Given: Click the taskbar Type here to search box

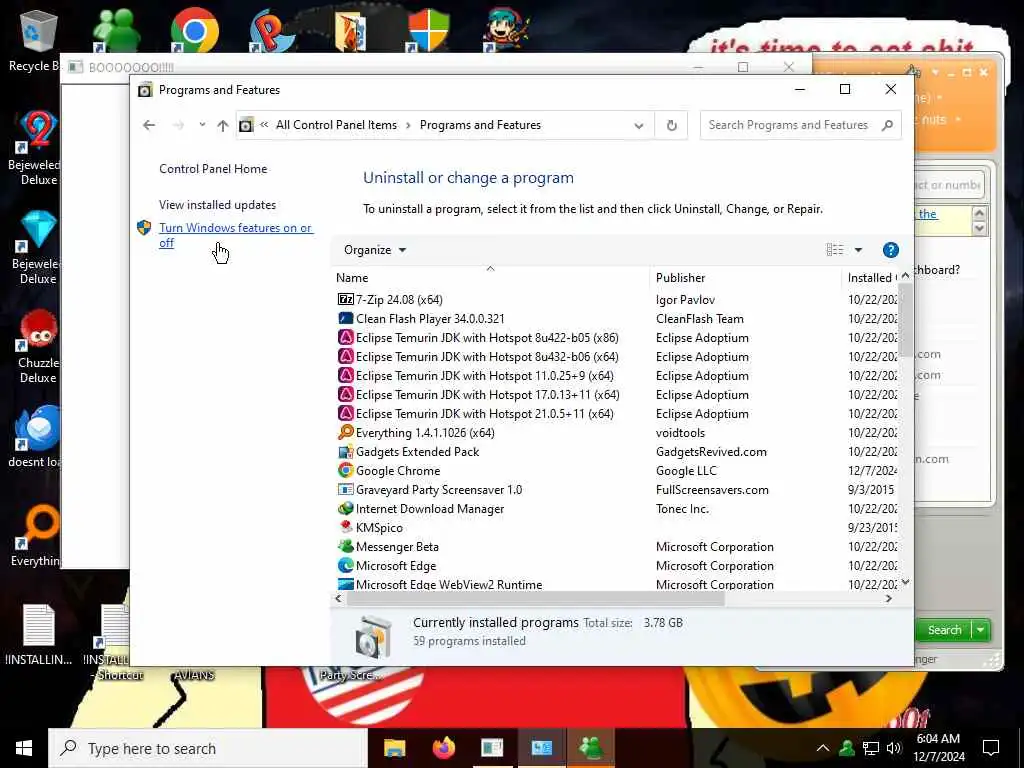Looking at the screenshot, I should 208,748.
